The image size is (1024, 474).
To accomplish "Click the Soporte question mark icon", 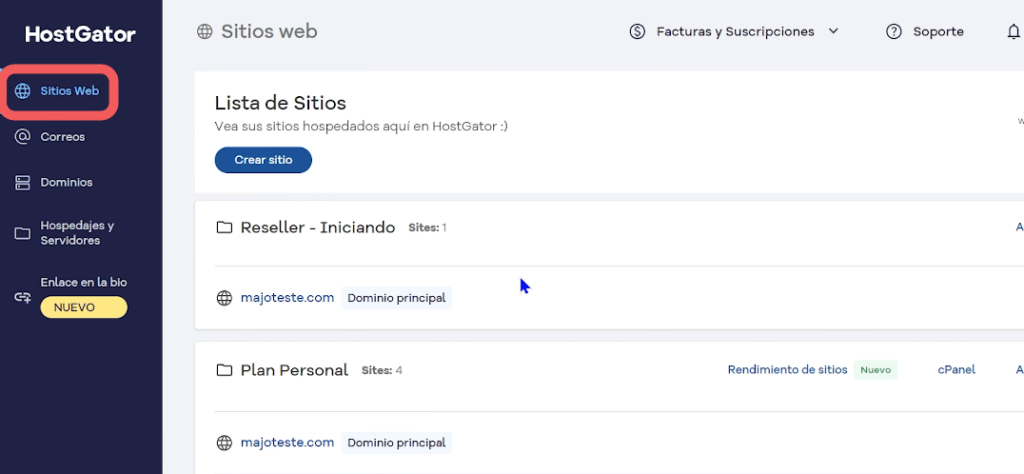I will [894, 31].
